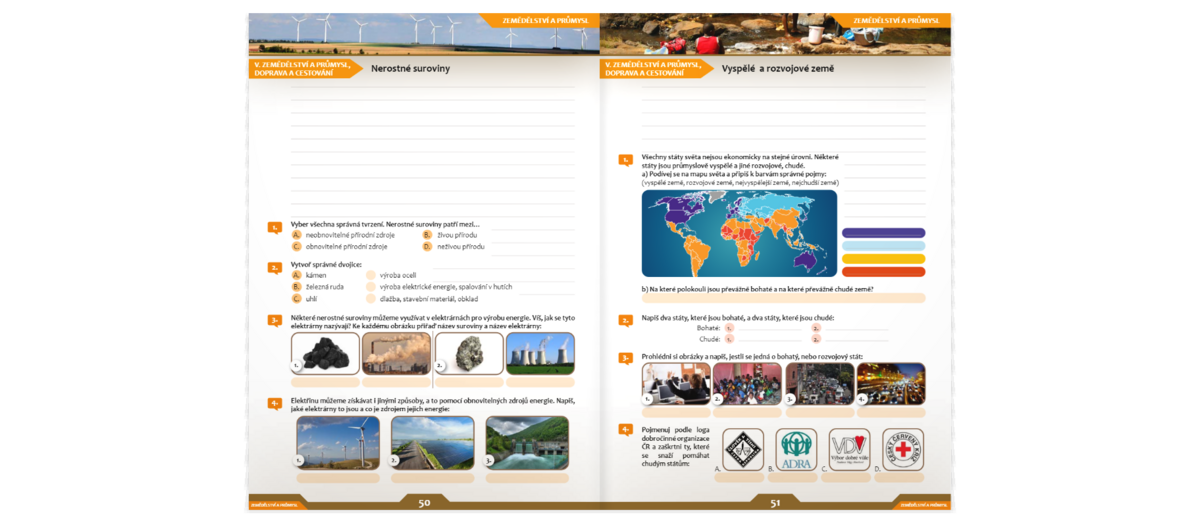Click the Český červený kříž logo
Viewport: 1200px width, 523px height.
coord(903,450)
